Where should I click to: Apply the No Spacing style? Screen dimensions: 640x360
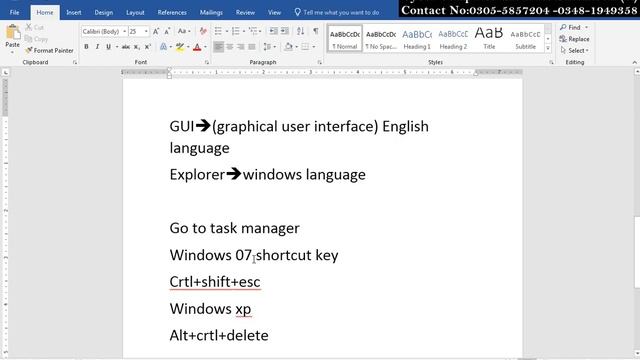click(381, 39)
